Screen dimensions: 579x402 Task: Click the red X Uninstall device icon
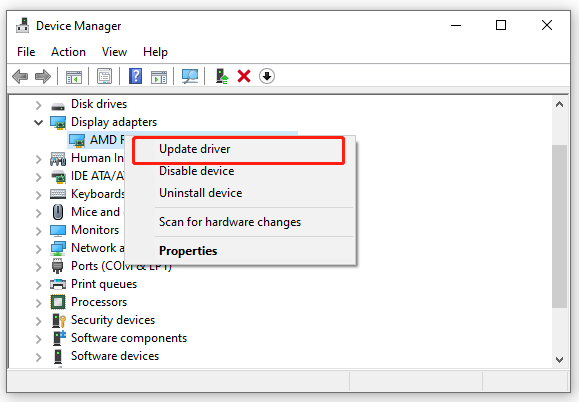pos(244,76)
